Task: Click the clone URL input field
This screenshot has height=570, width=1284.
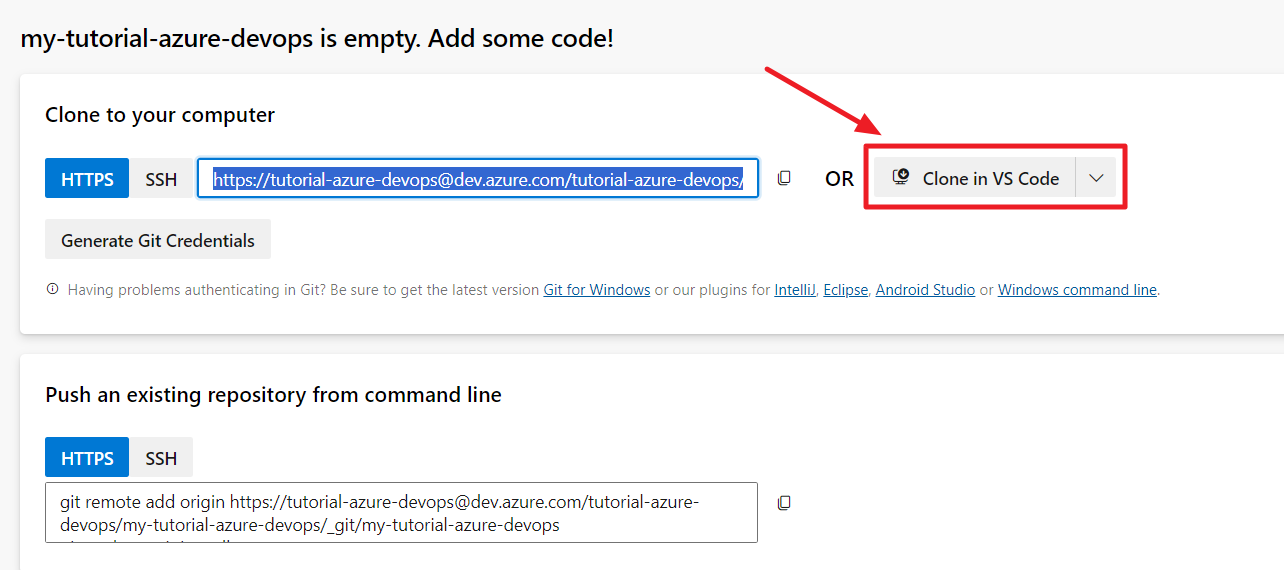Action: [x=478, y=178]
